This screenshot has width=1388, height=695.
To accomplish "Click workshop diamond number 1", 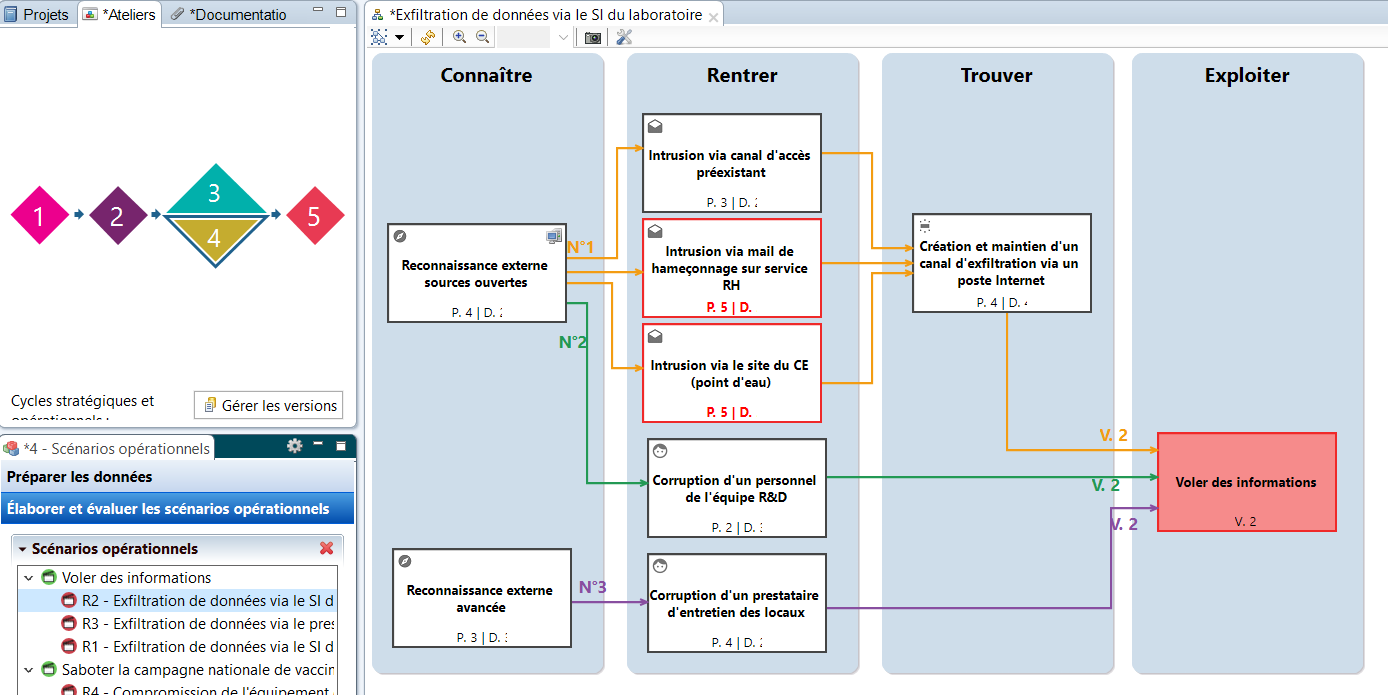I will coord(39,215).
